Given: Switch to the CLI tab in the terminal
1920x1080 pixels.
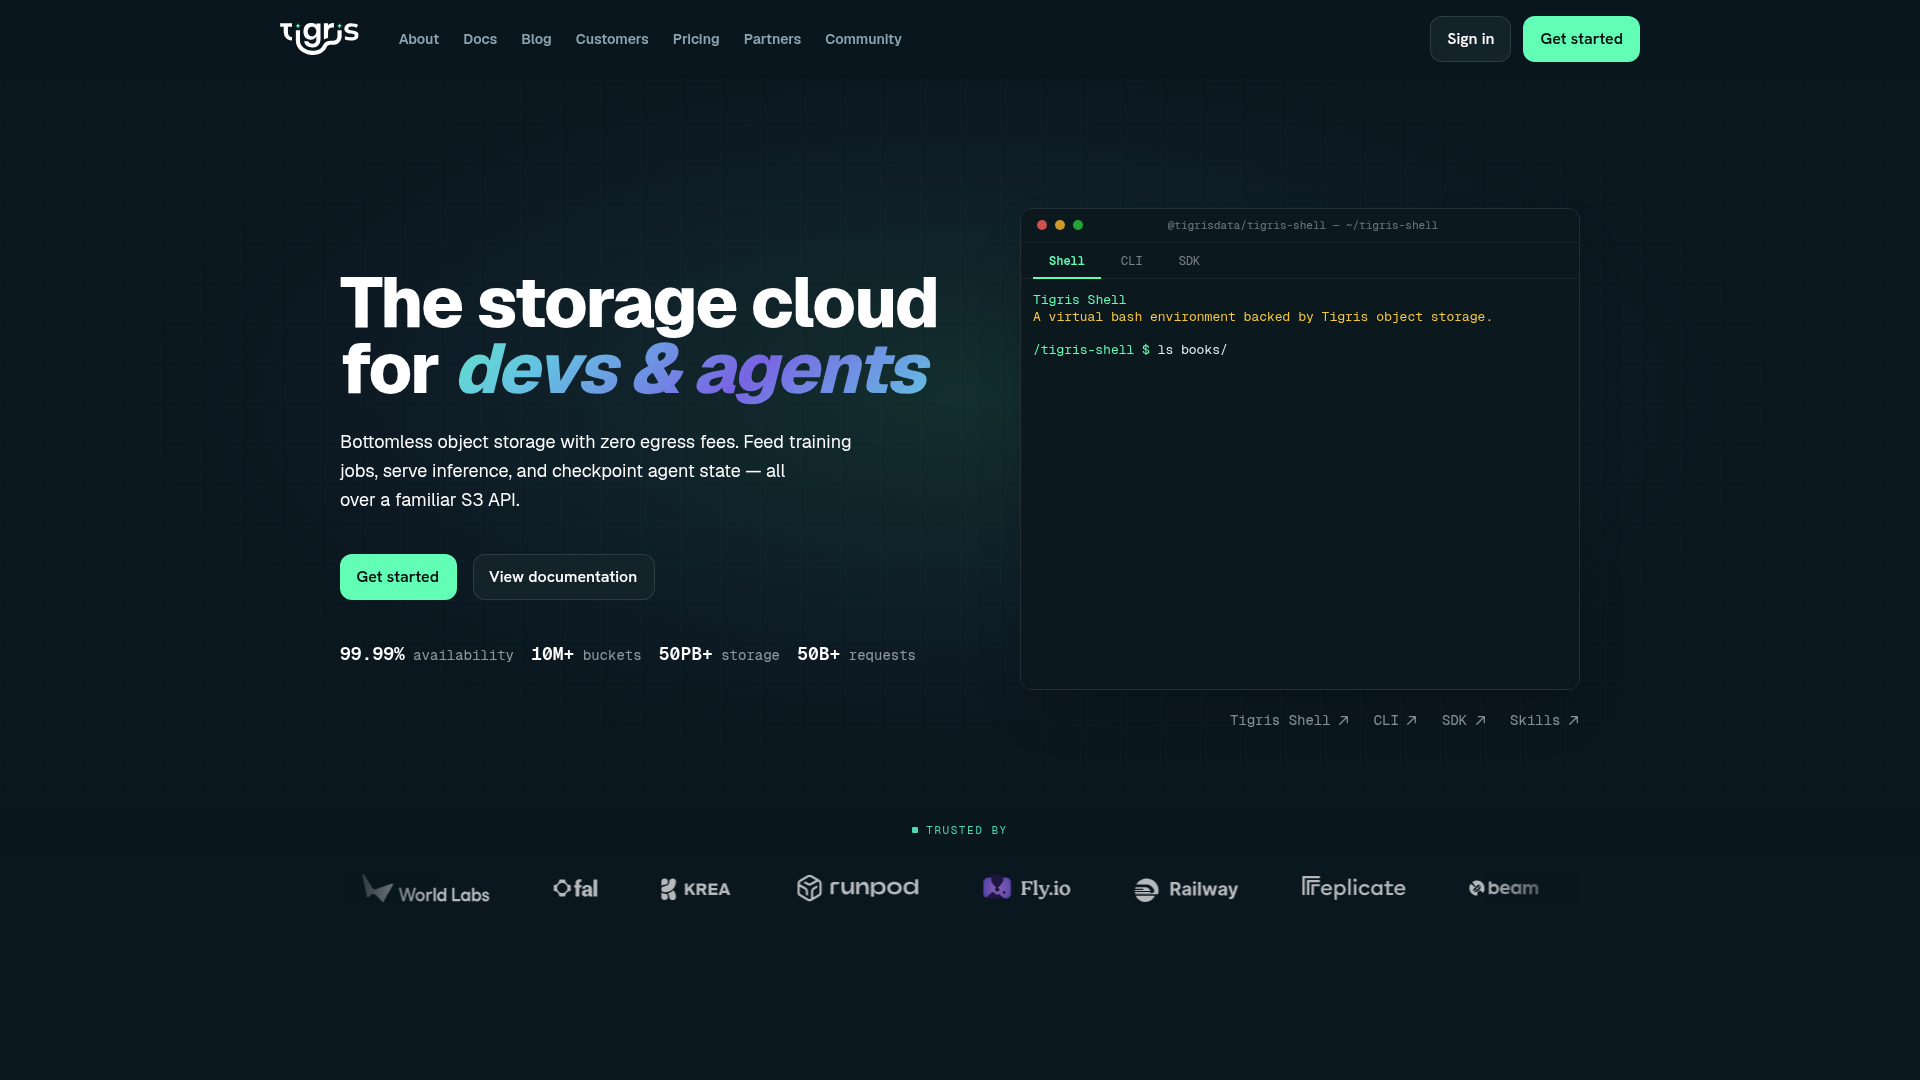Looking at the screenshot, I should (x=1131, y=261).
